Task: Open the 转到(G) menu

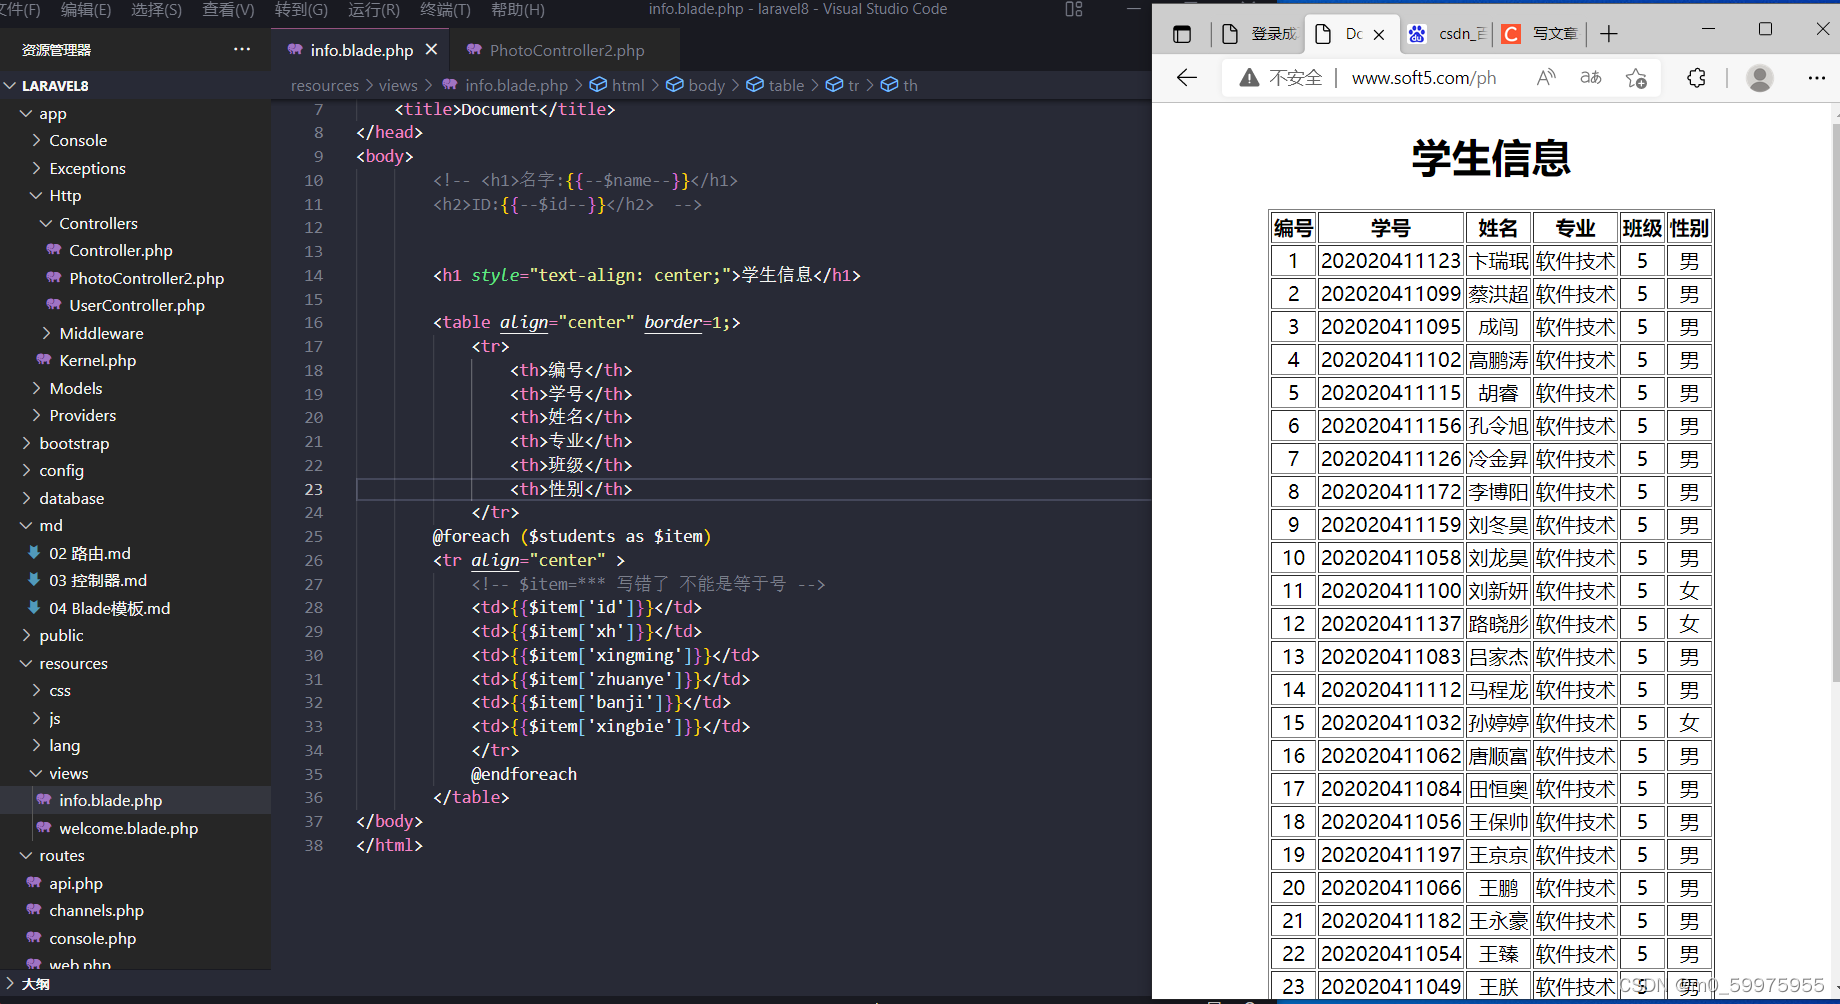Action: (x=301, y=9)
